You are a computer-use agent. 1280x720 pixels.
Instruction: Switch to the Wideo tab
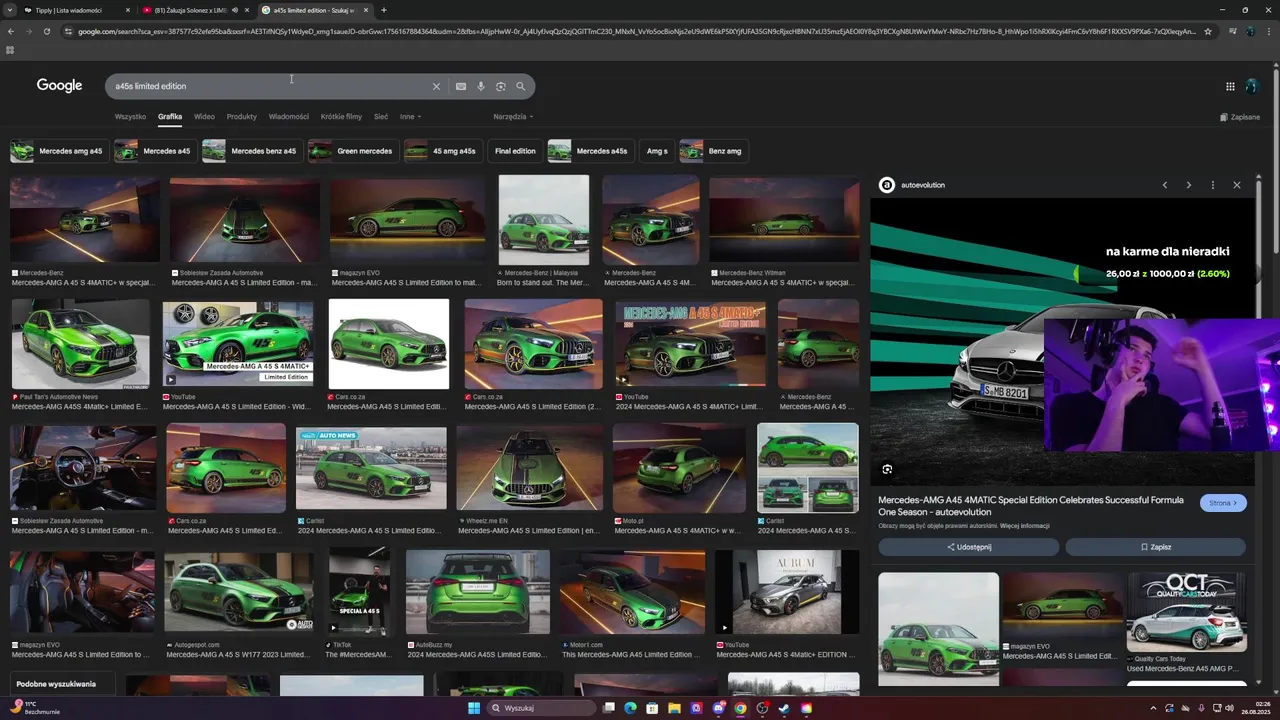[x=204, y=116]
